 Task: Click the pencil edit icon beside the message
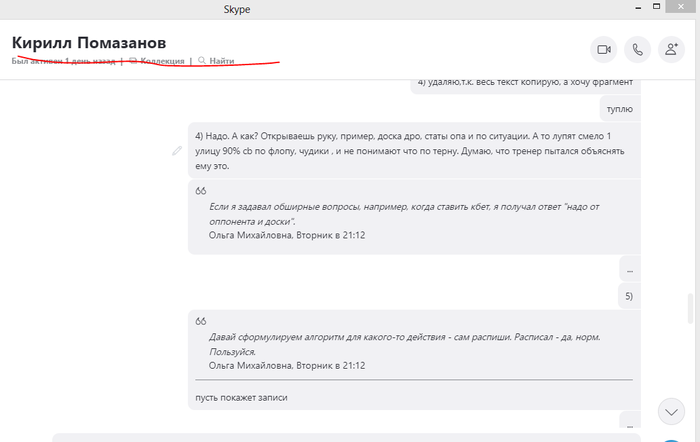(177, 150)
